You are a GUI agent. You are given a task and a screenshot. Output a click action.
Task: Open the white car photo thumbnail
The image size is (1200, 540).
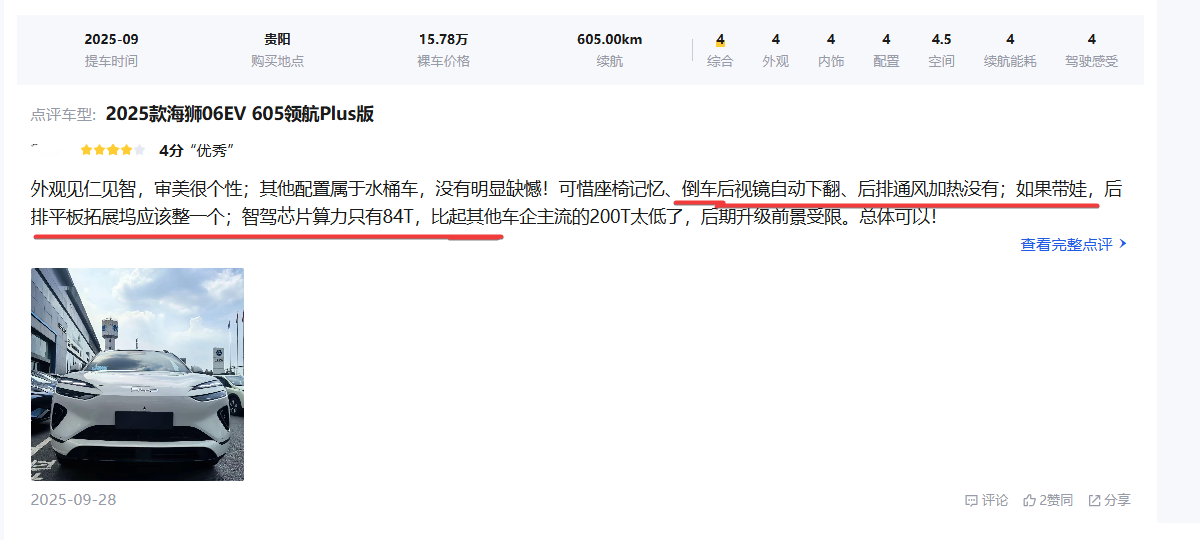(137, 374)
